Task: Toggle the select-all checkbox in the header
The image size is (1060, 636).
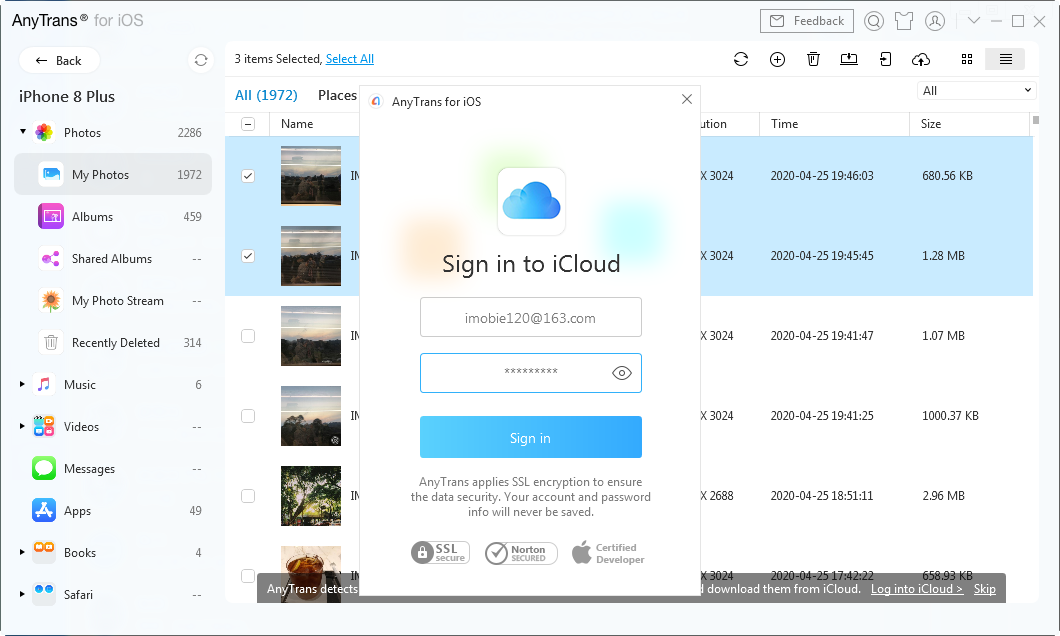Action: point(247,123)
